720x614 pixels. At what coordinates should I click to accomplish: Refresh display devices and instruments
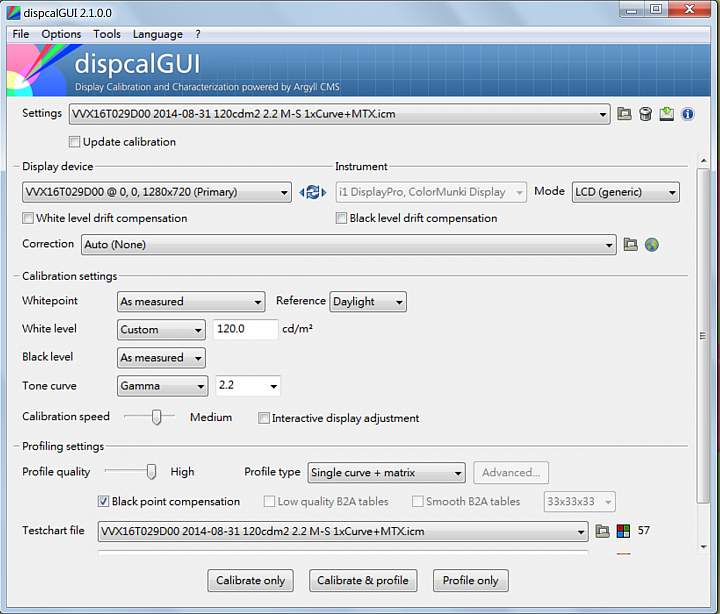point(313,192)
